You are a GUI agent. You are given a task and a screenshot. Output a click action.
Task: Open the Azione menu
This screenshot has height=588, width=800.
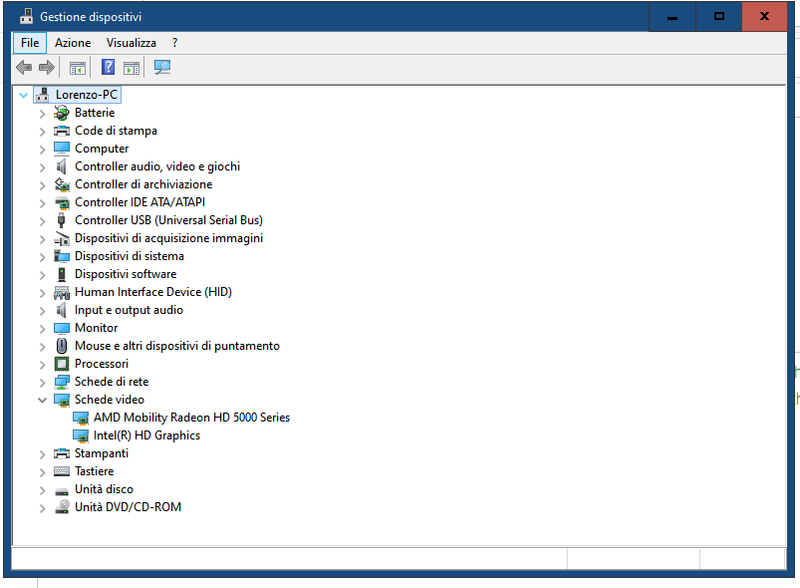click(73, 43)
